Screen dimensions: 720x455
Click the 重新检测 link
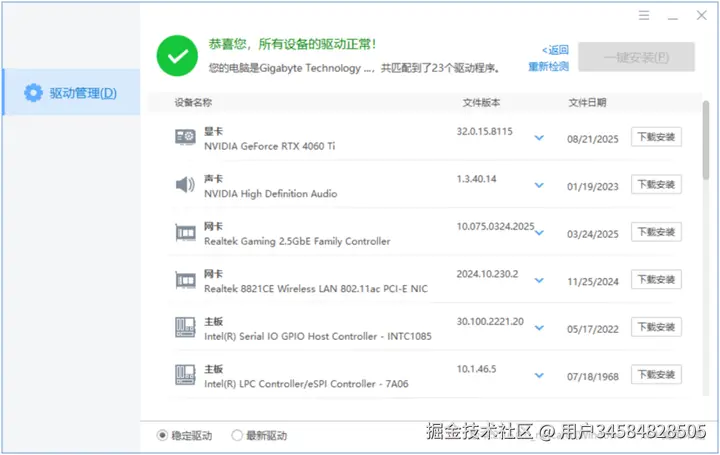[x=548, y=67]
